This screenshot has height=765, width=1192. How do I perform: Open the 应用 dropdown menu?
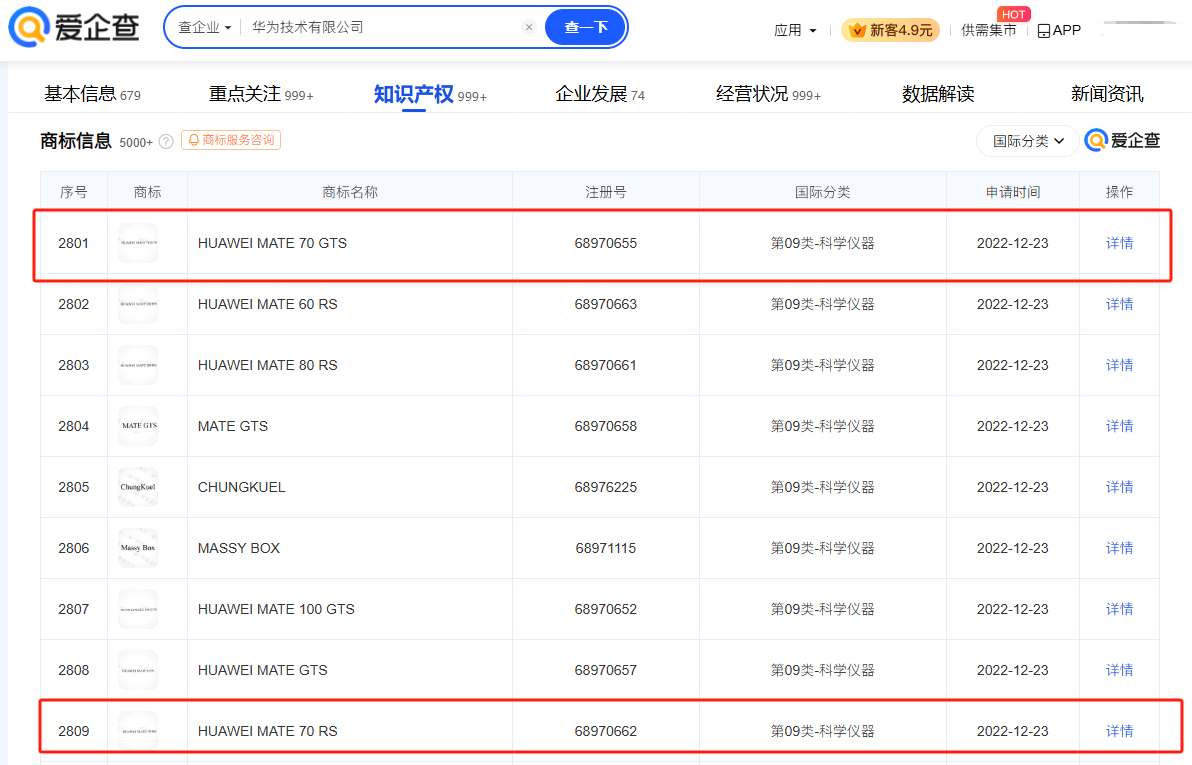coord(795,30)
